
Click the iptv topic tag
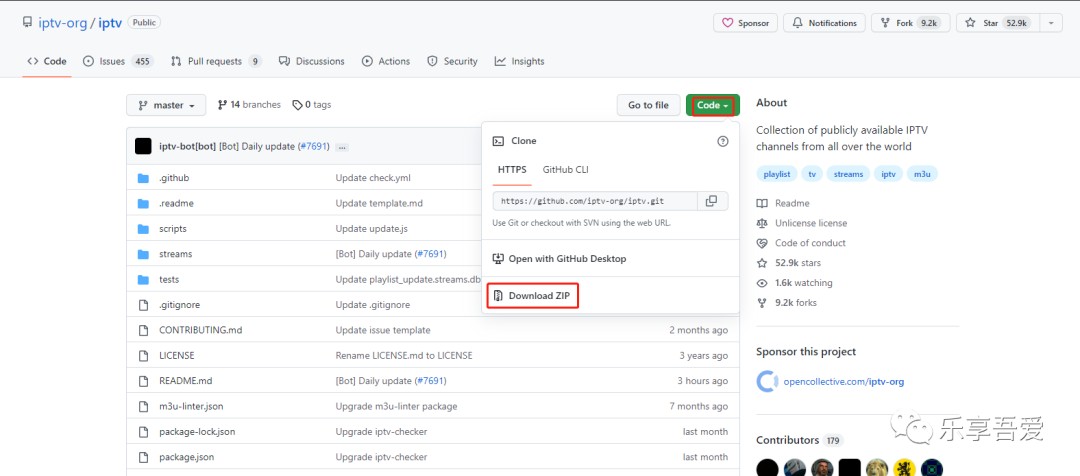click(x=889, y=174)
